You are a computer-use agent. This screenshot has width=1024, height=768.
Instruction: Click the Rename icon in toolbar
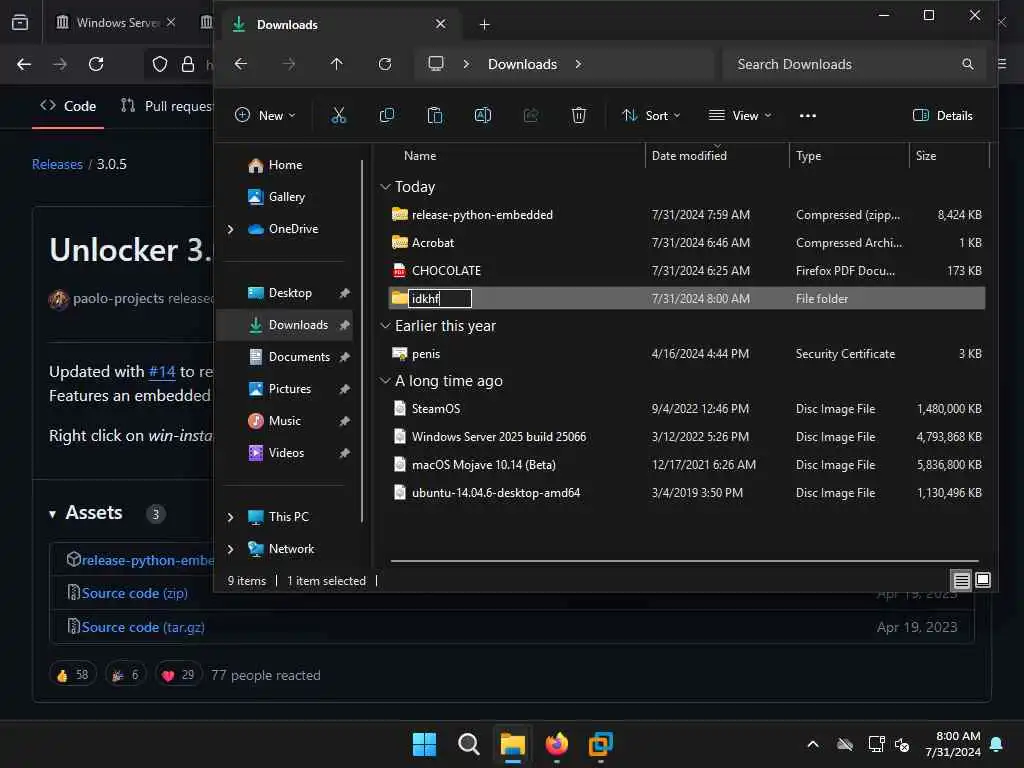[x=483, y=116]
